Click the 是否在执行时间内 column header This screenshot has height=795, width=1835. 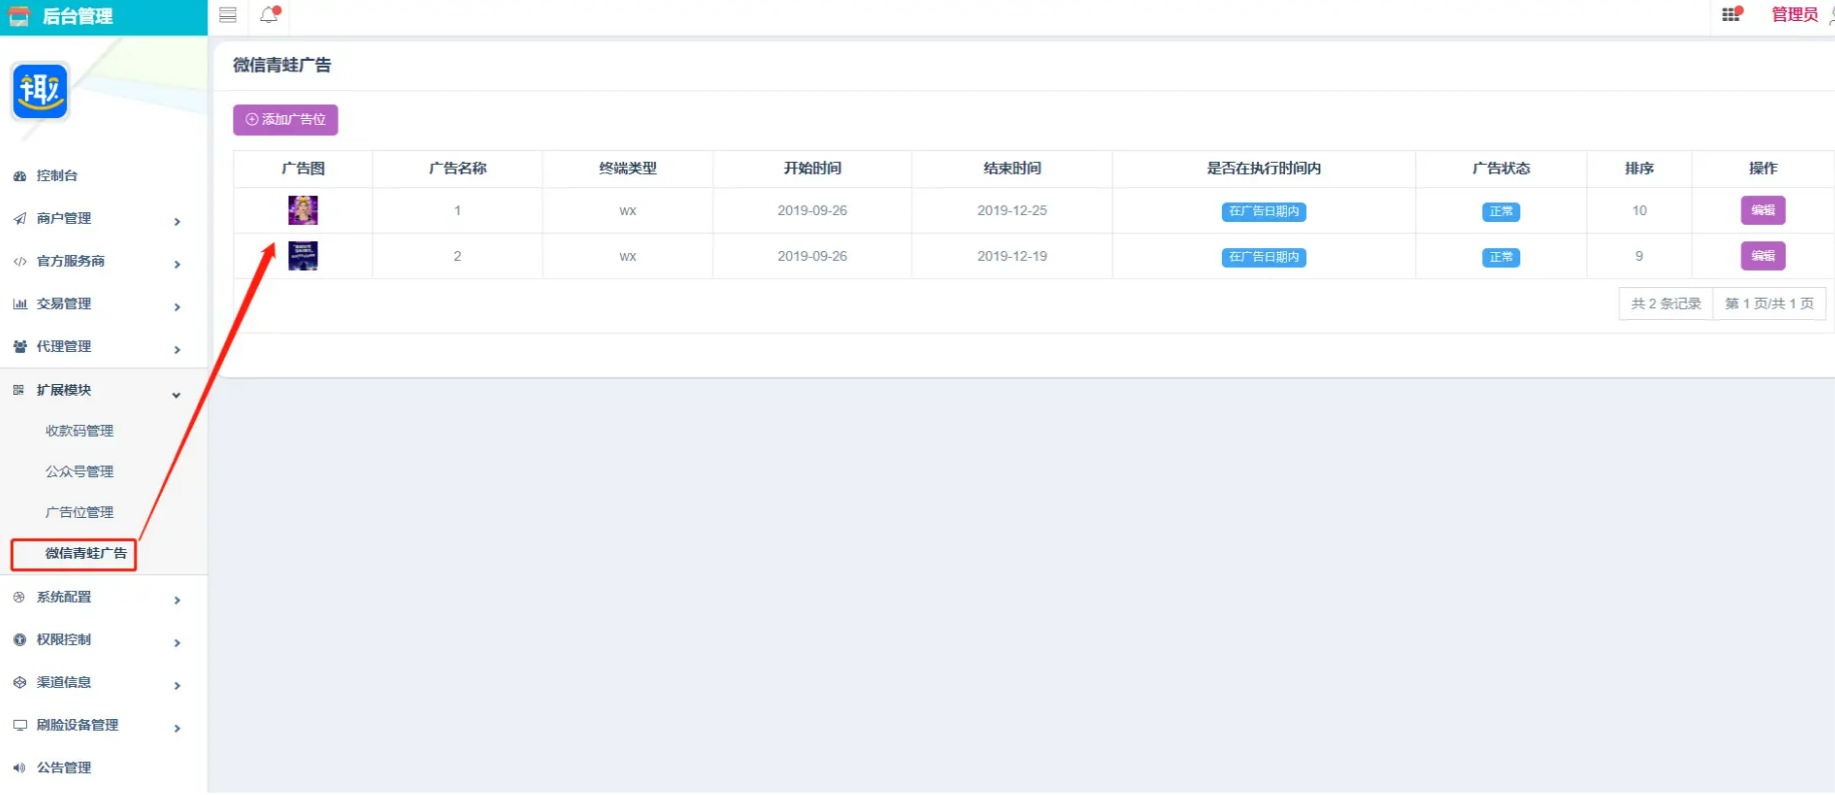click(x=1264, y=168)
